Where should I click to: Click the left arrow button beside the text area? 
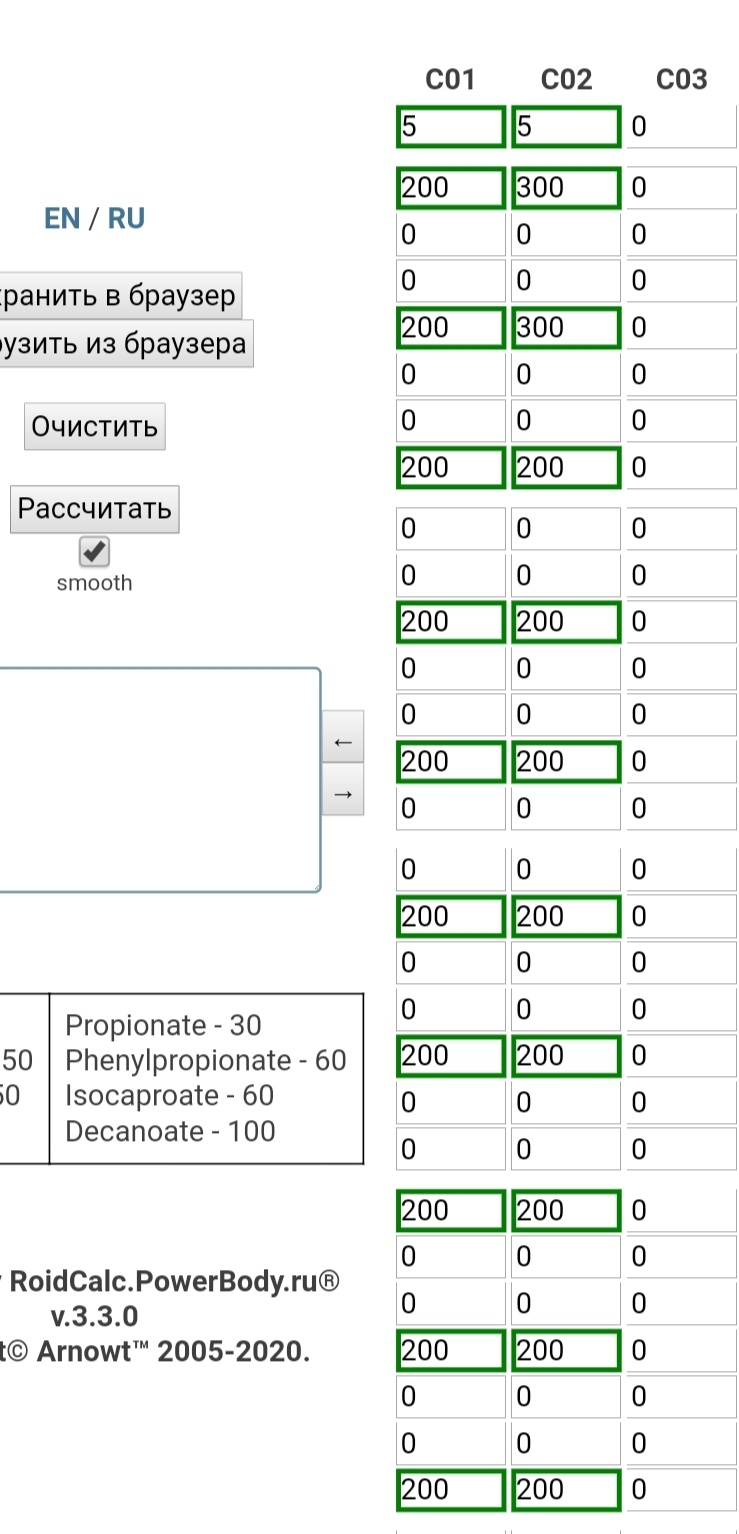(x=342, y=741)
